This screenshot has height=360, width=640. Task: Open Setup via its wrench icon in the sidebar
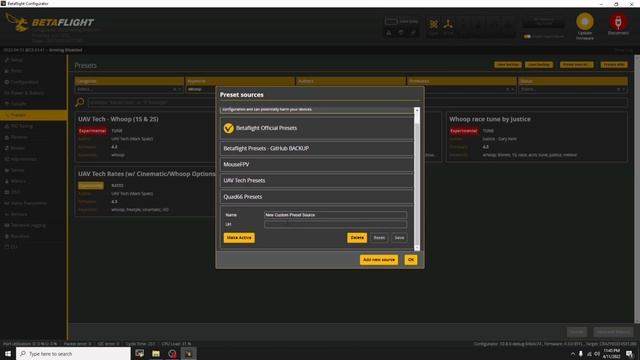[7, 60]
